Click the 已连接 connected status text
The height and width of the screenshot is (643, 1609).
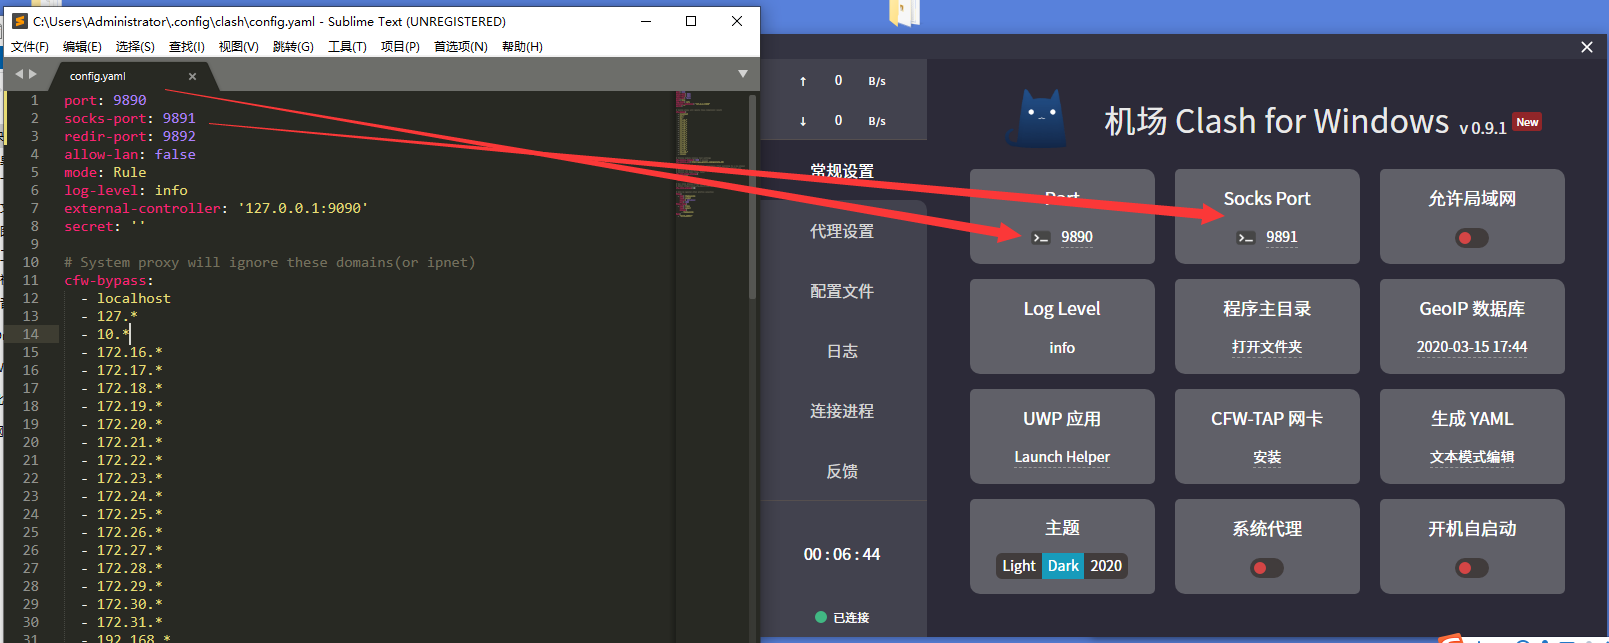pos(851,618)
